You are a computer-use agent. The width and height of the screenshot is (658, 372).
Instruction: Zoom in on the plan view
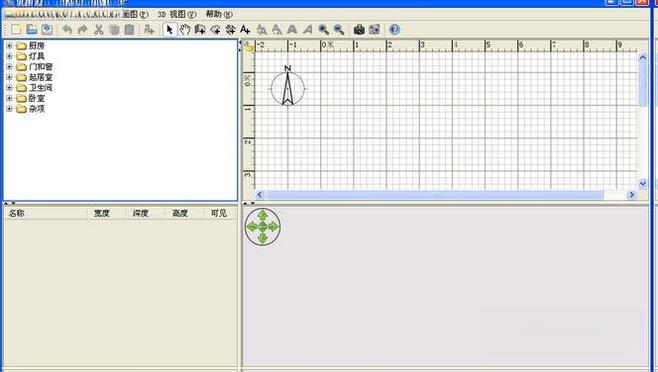[x=323, y=29]
